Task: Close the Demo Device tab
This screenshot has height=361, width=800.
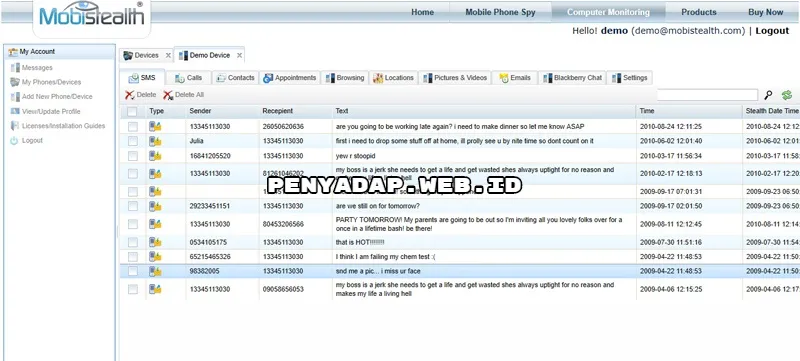Action: click(x=239, y=55)
